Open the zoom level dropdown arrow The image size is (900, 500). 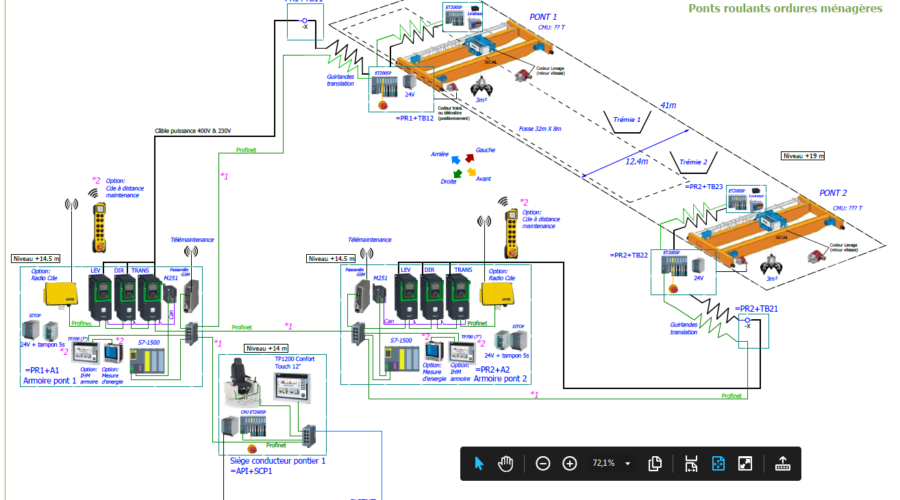click(628, 463)
